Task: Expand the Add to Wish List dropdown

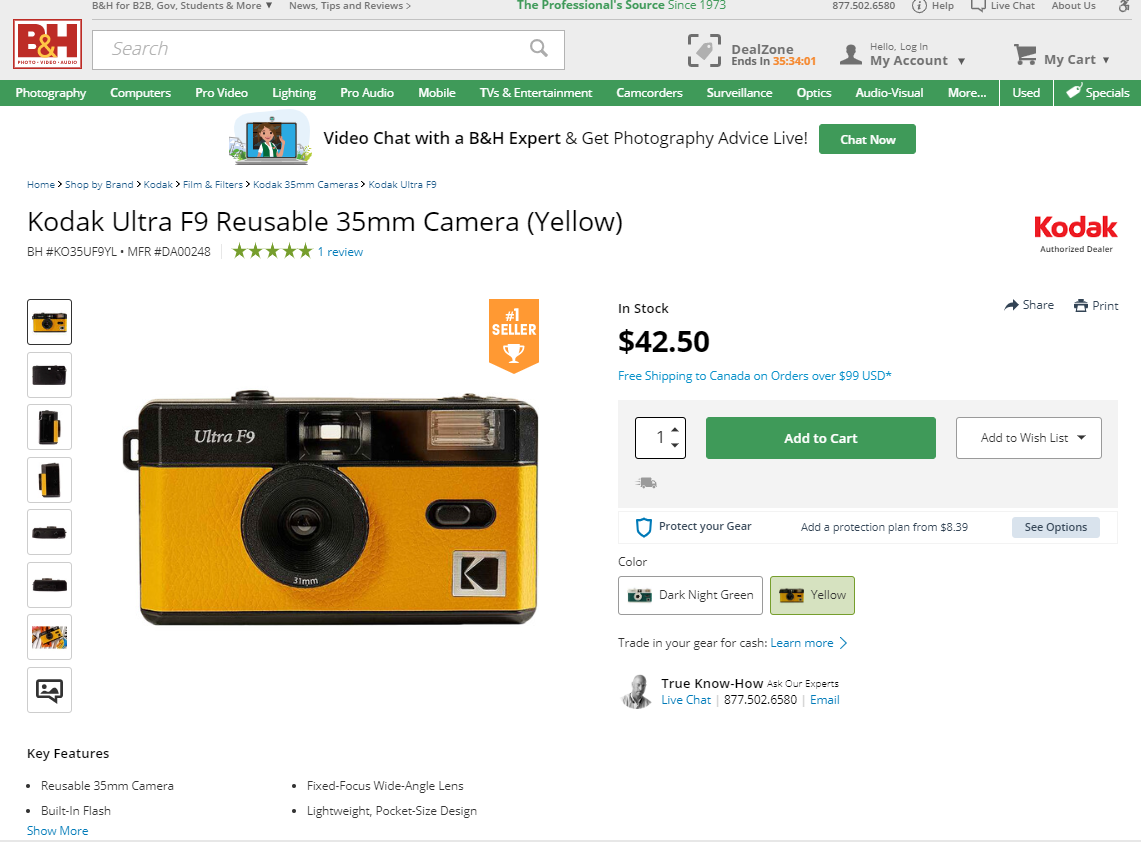Action: (1081, 438)
